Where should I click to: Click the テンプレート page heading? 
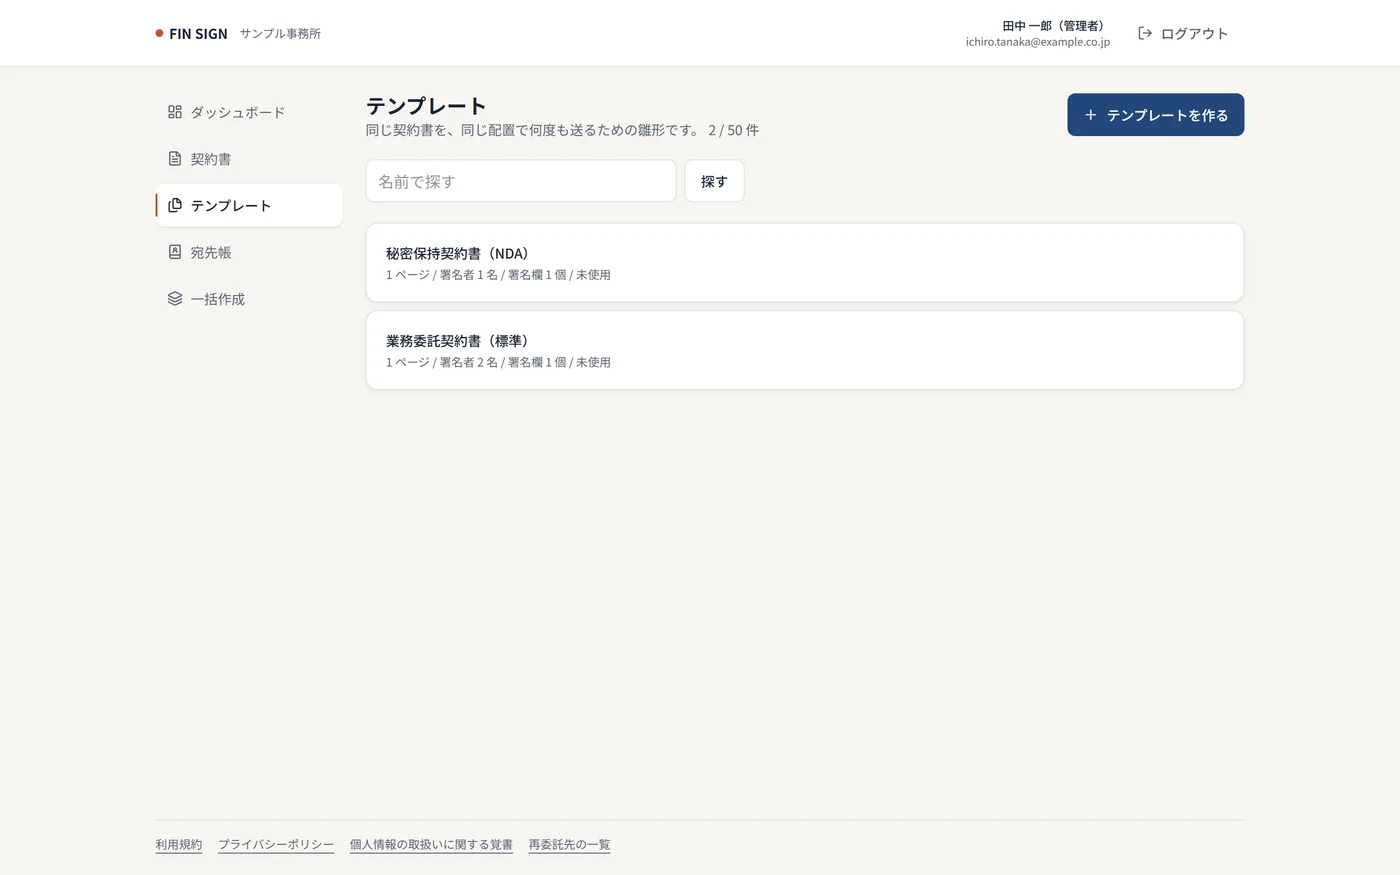point(426,106)
